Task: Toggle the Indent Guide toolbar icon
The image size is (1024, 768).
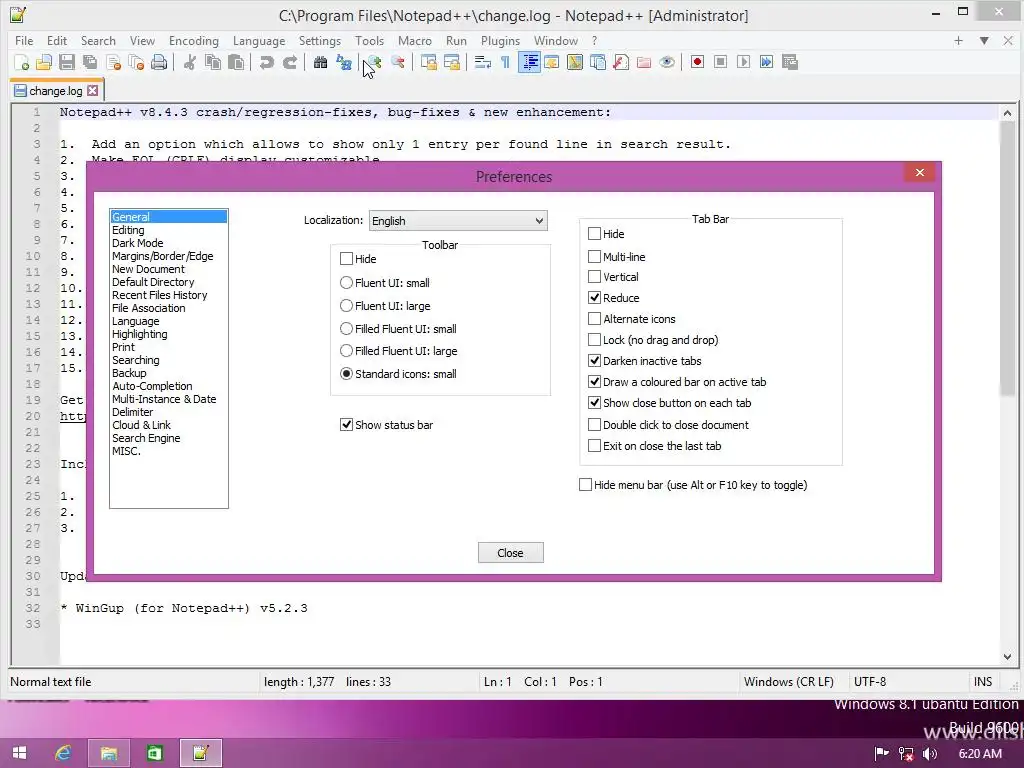Action: click(x=529, y=62)
